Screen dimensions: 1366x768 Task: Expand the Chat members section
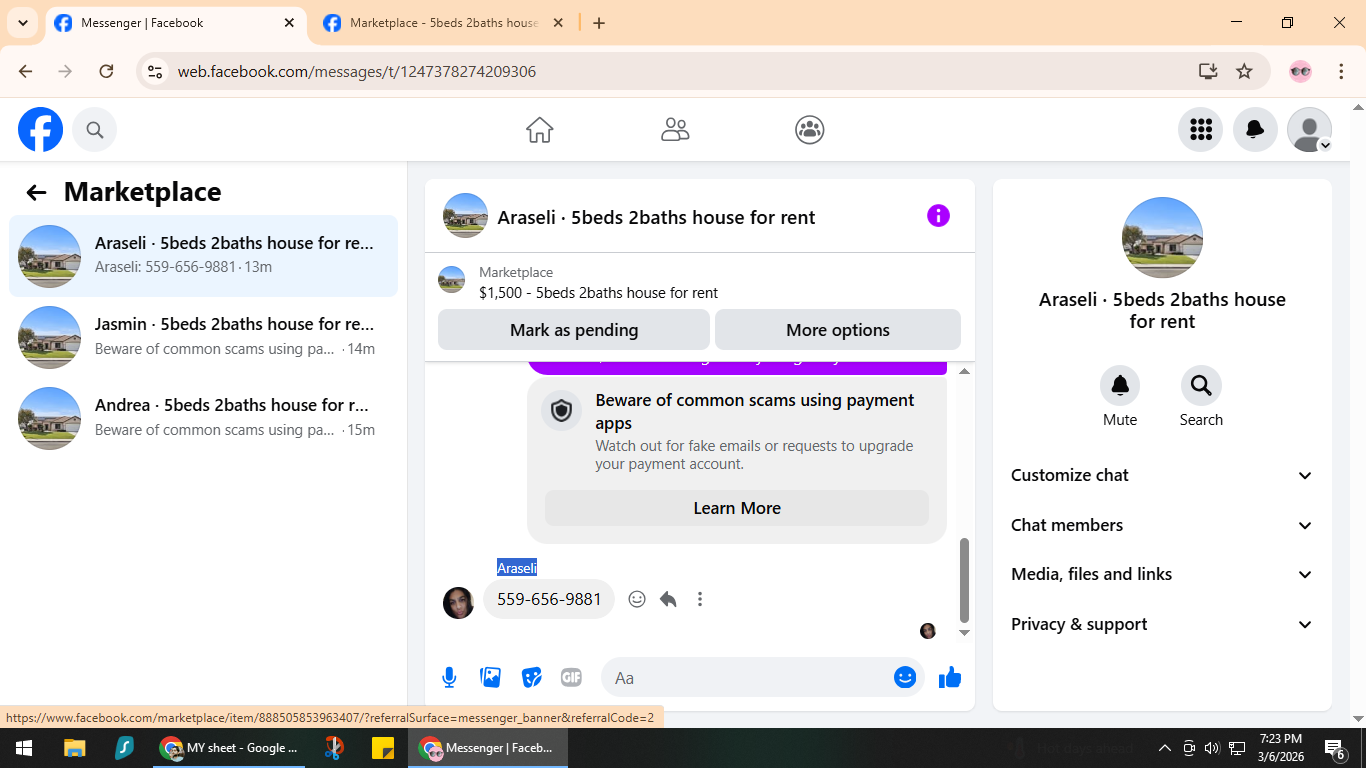pyautogui.click(x=1162, y=525)
